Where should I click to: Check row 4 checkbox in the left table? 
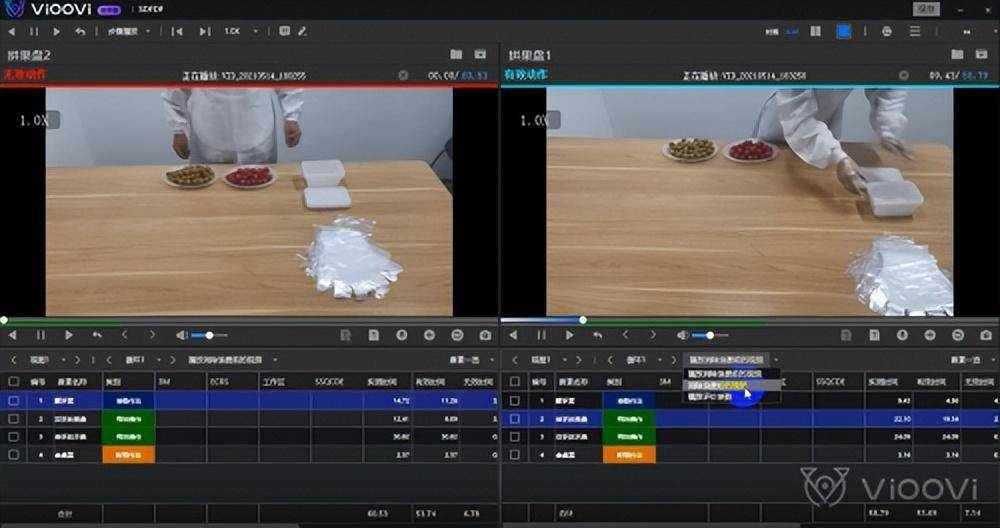(13, 455)
